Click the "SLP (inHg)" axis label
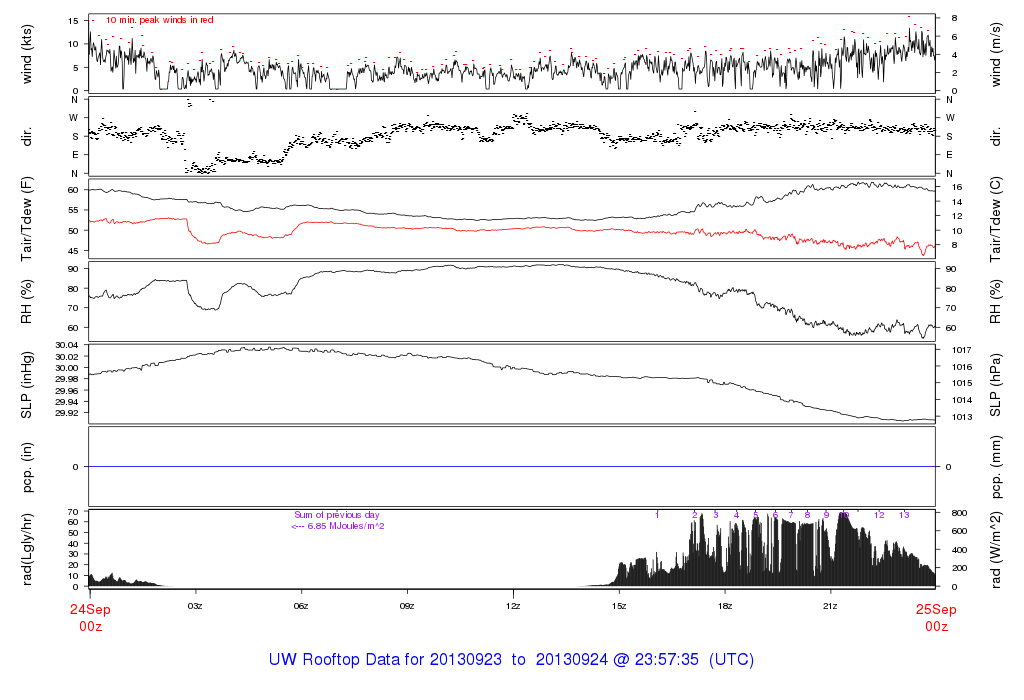 pyautogui.click(x=27, y=384)
